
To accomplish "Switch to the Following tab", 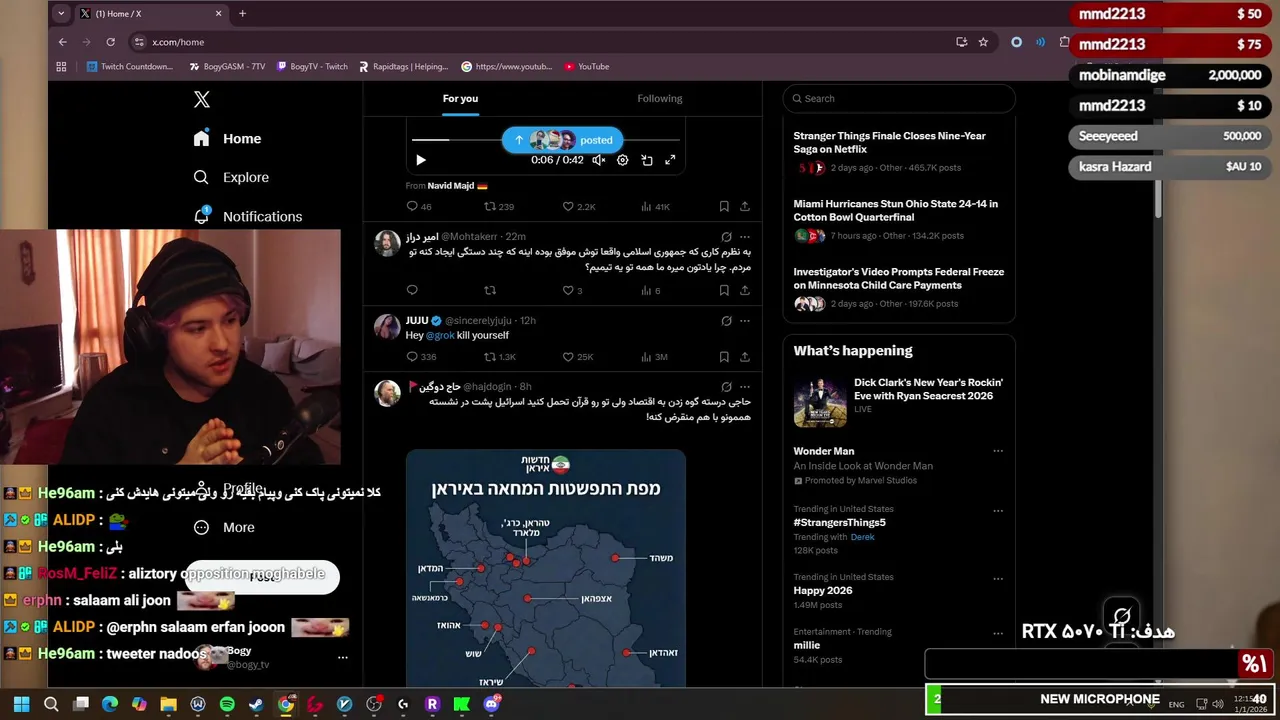I will tap(660, 98).
